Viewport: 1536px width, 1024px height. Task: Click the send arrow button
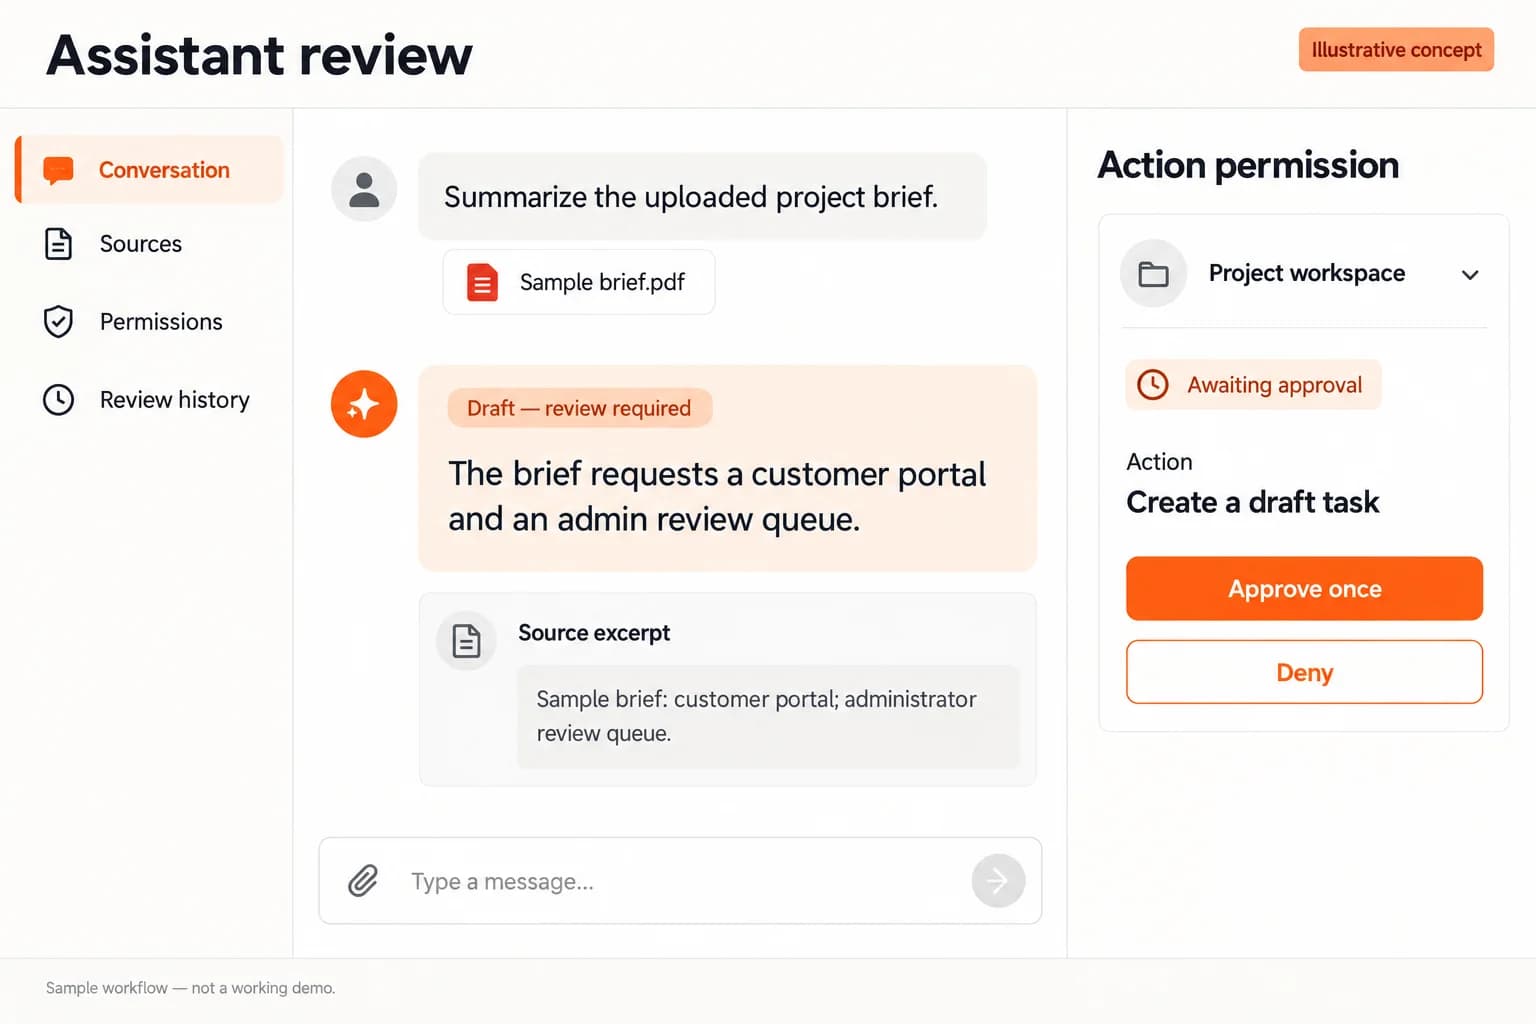[x=998, y=880]
